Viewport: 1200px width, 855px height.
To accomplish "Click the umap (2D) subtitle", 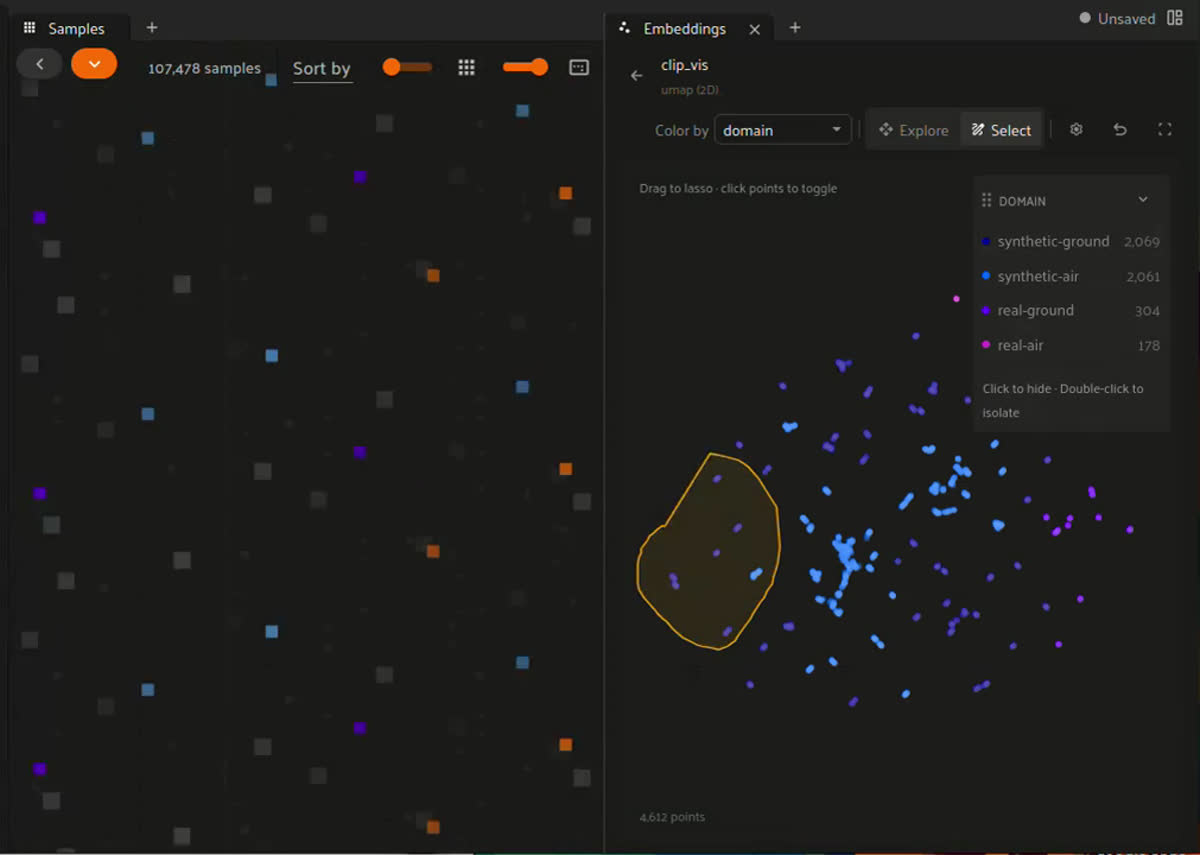I will pyautogui.click(x=690, y=90).
